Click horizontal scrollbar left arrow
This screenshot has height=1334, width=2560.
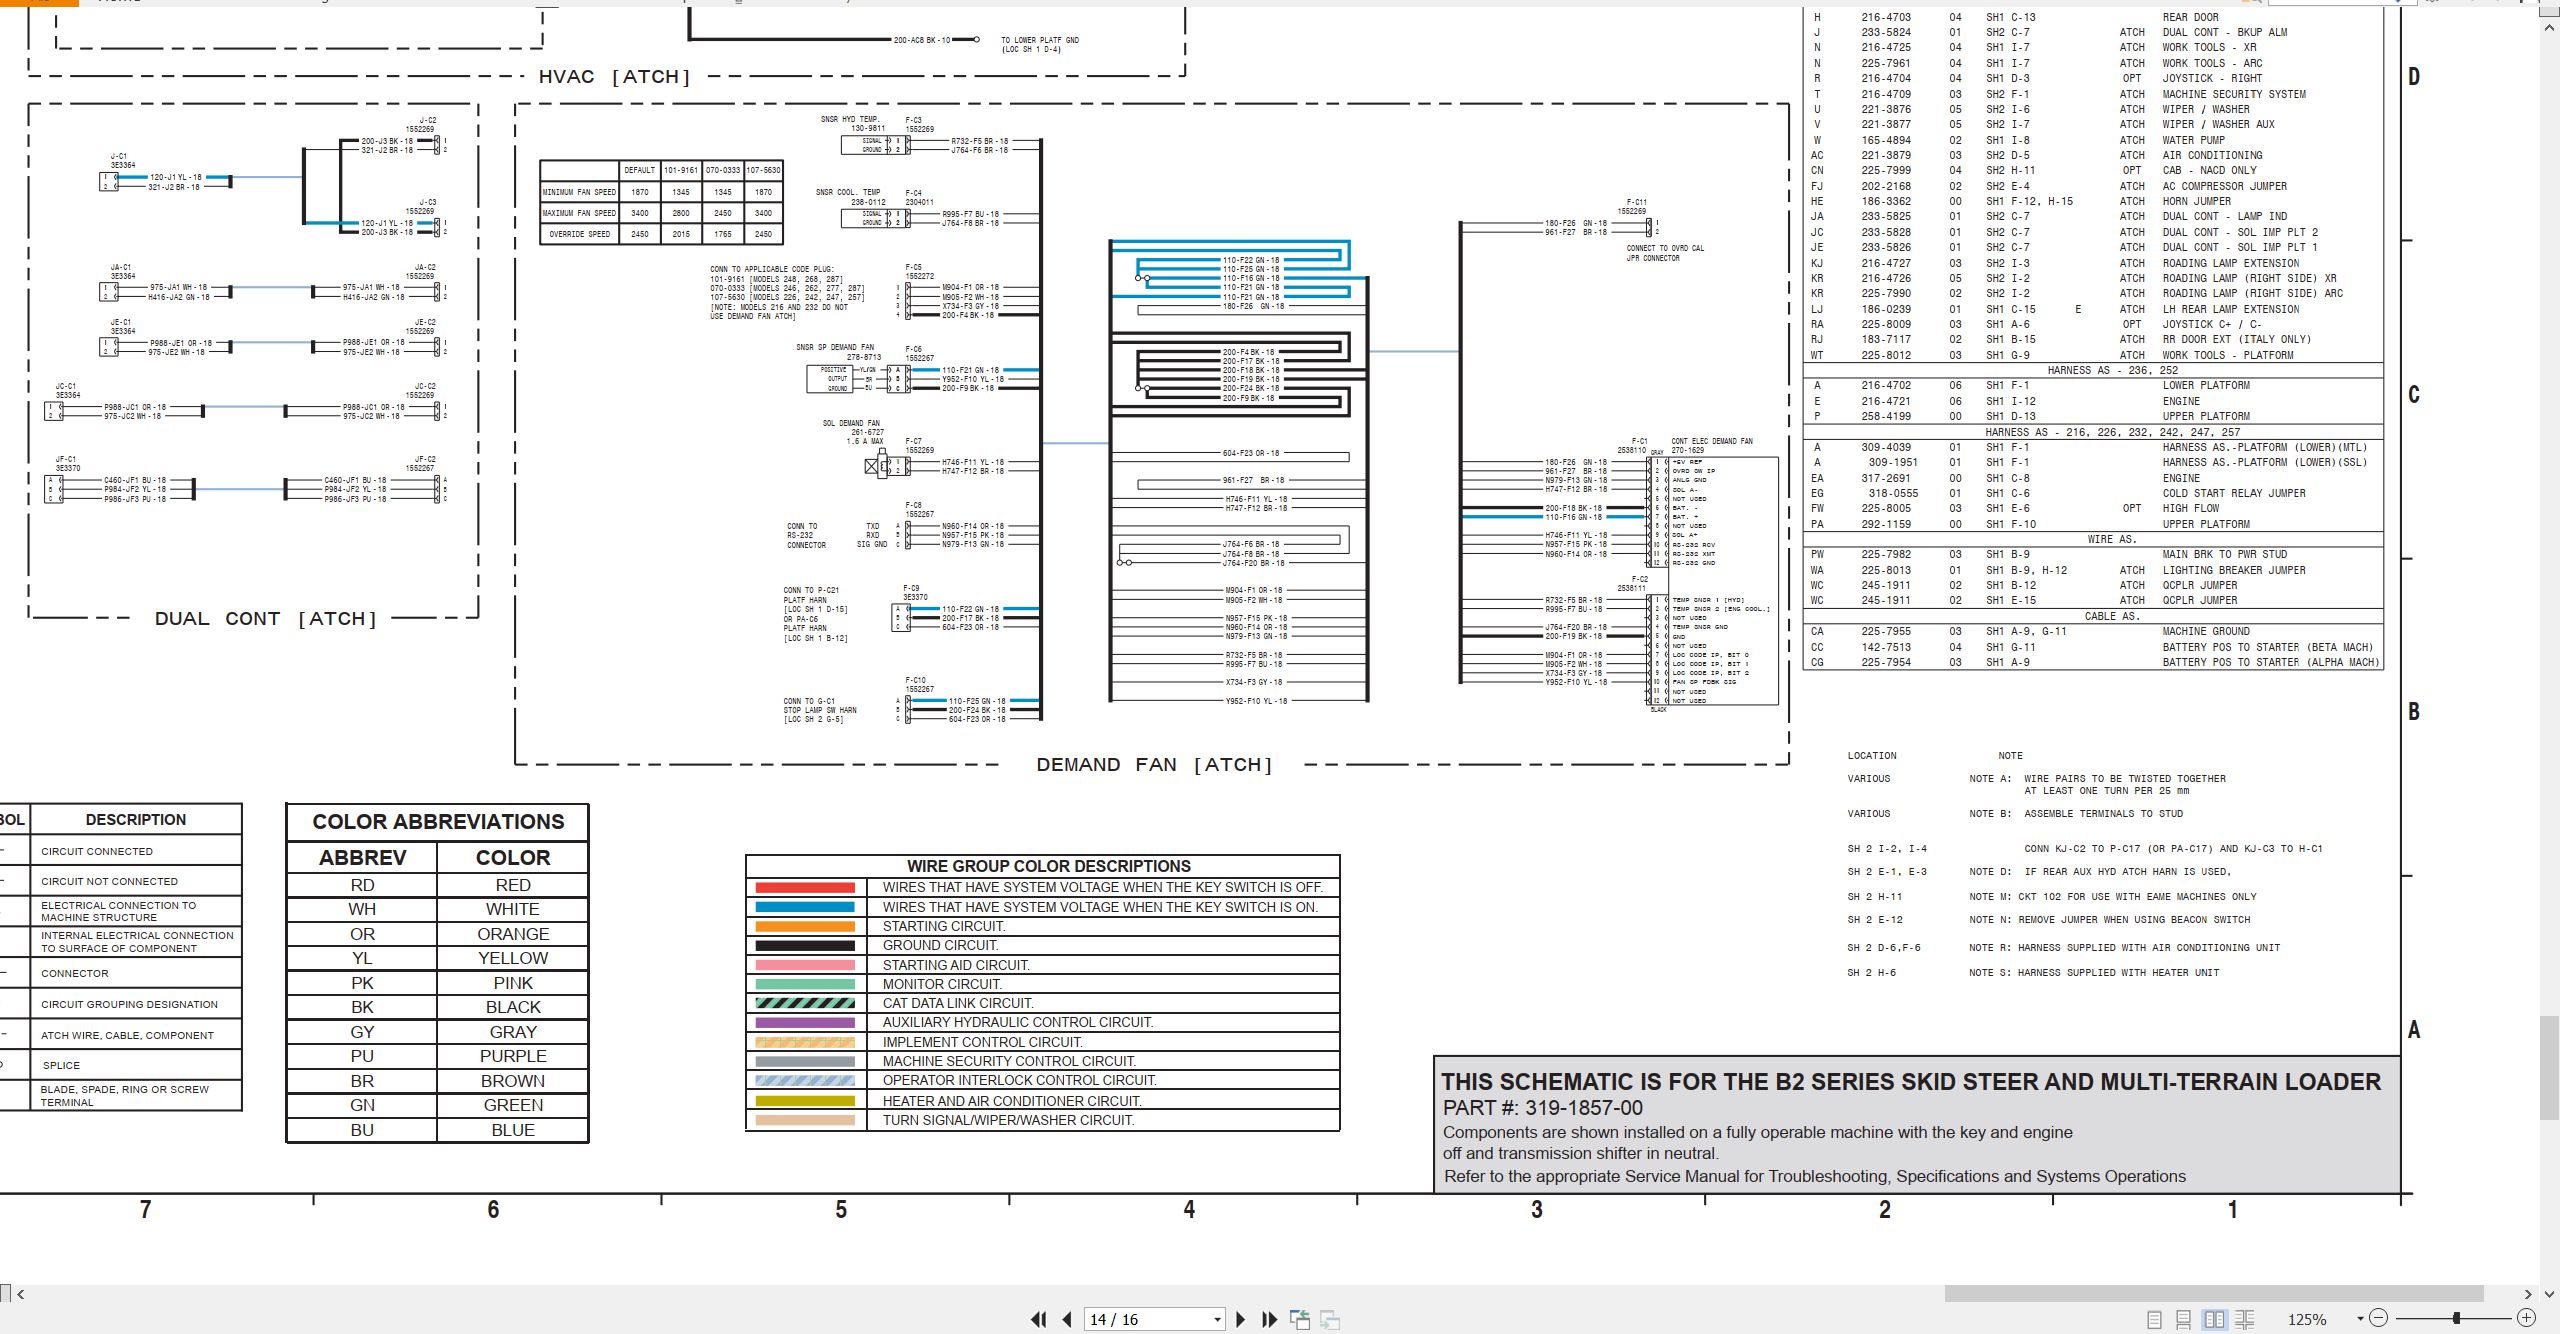pos(21,1294)
